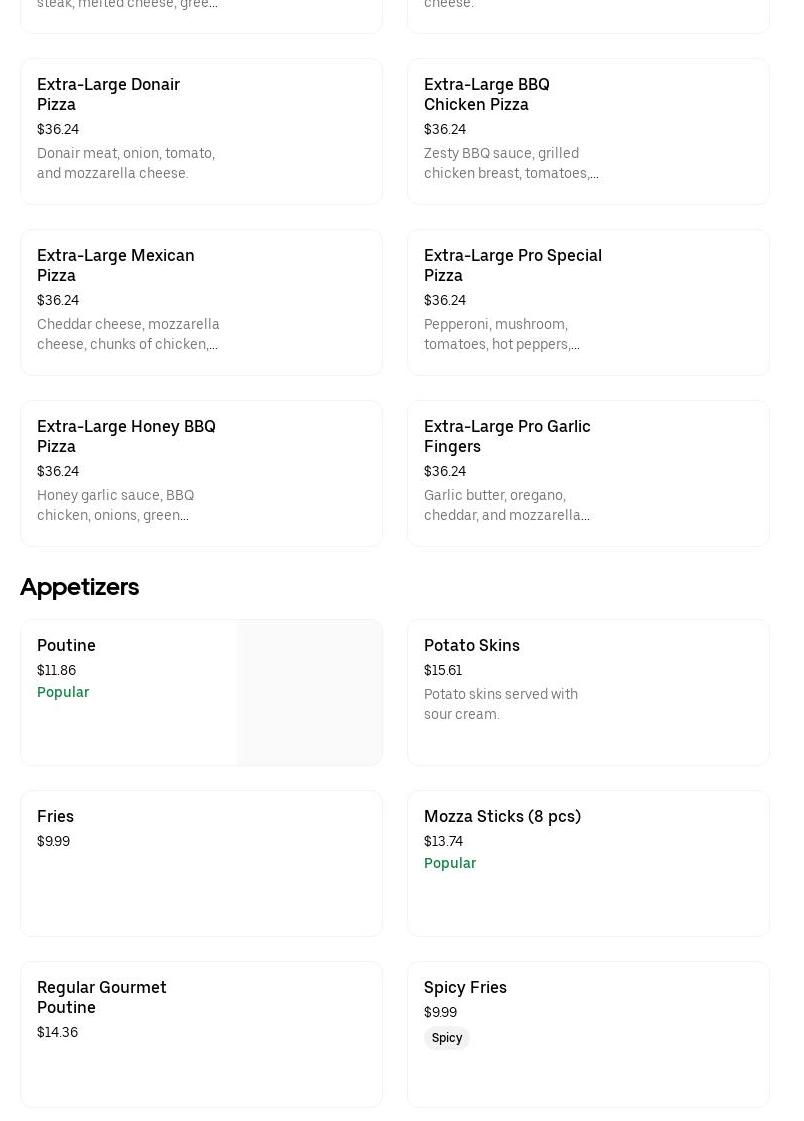Click the Popular label under Mozza Sticks
This screenshot has height=1121, width=804.
[x=450, y=863]
